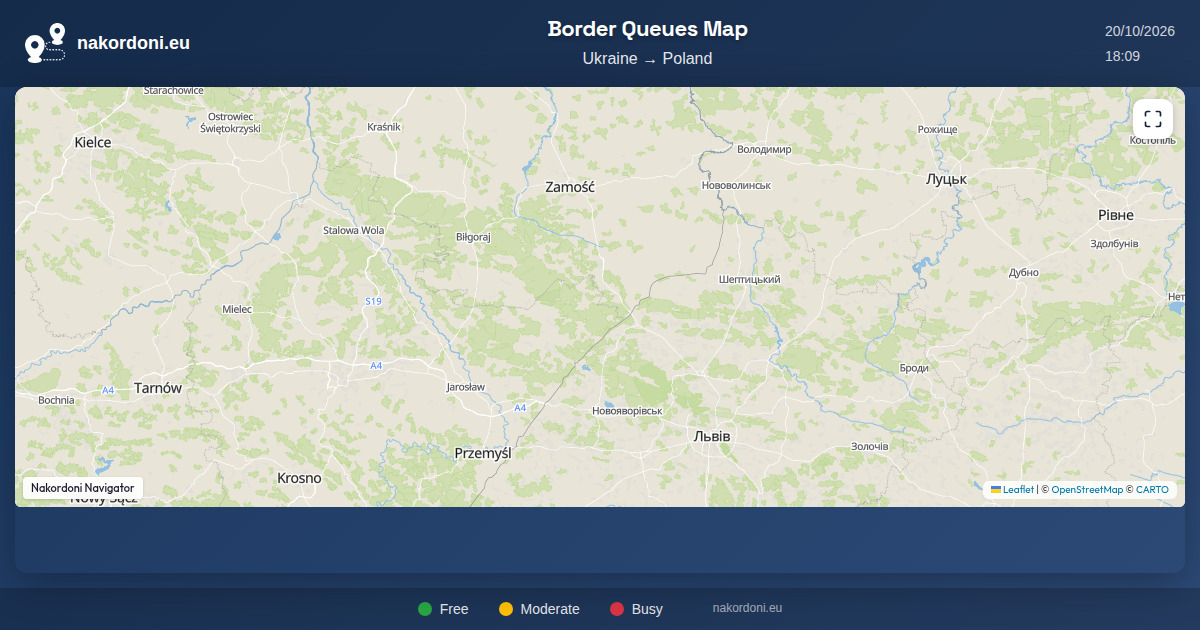Click Przemyśl city label on map

[483, 453]
